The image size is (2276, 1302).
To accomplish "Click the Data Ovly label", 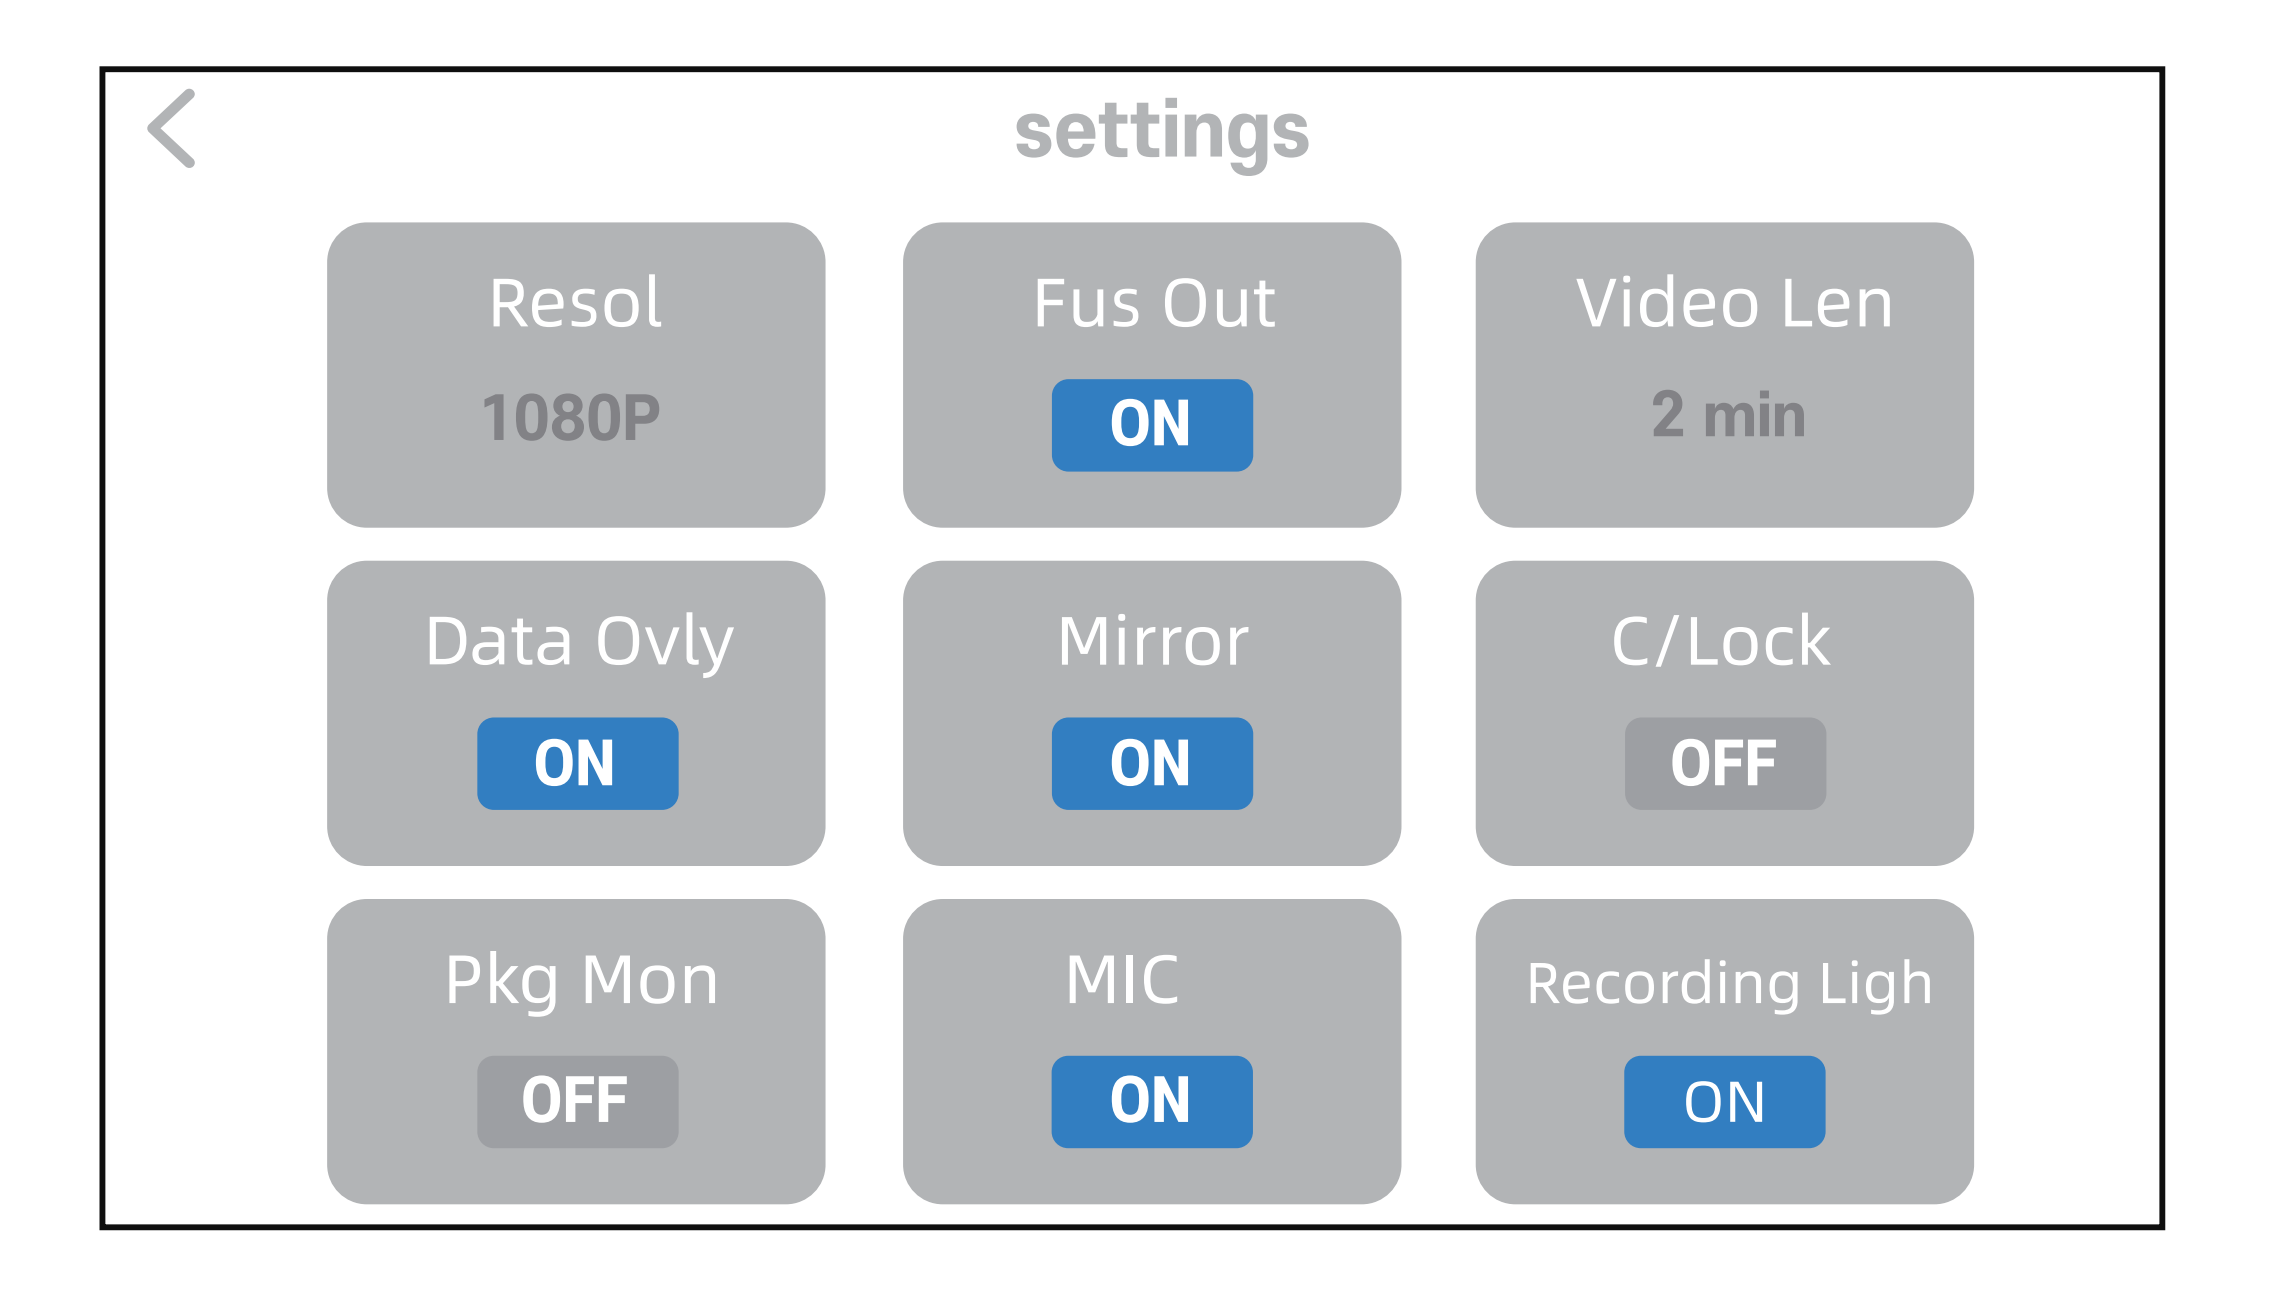I will tap(579, 642).
